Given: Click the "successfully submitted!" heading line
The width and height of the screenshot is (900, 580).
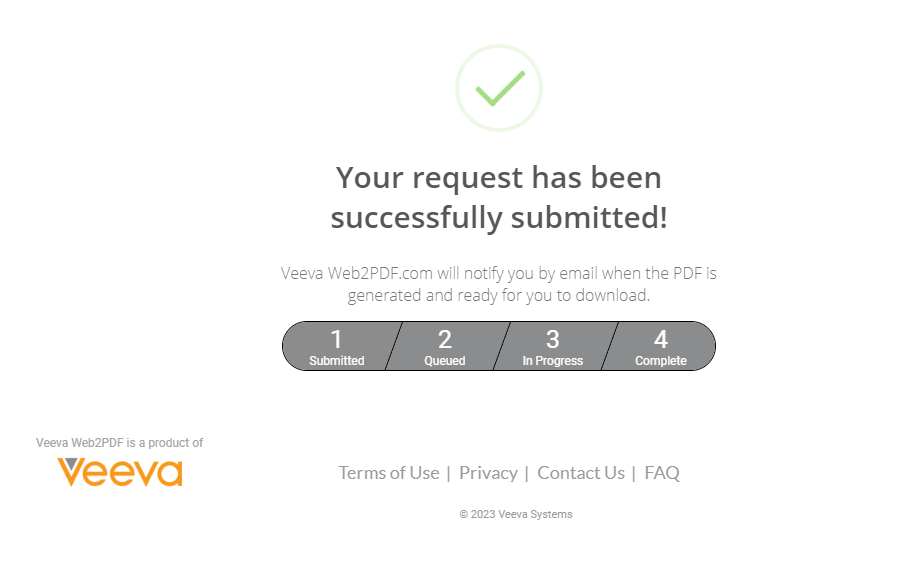Looking at the screenshot, I should click(x=499, y=217).
